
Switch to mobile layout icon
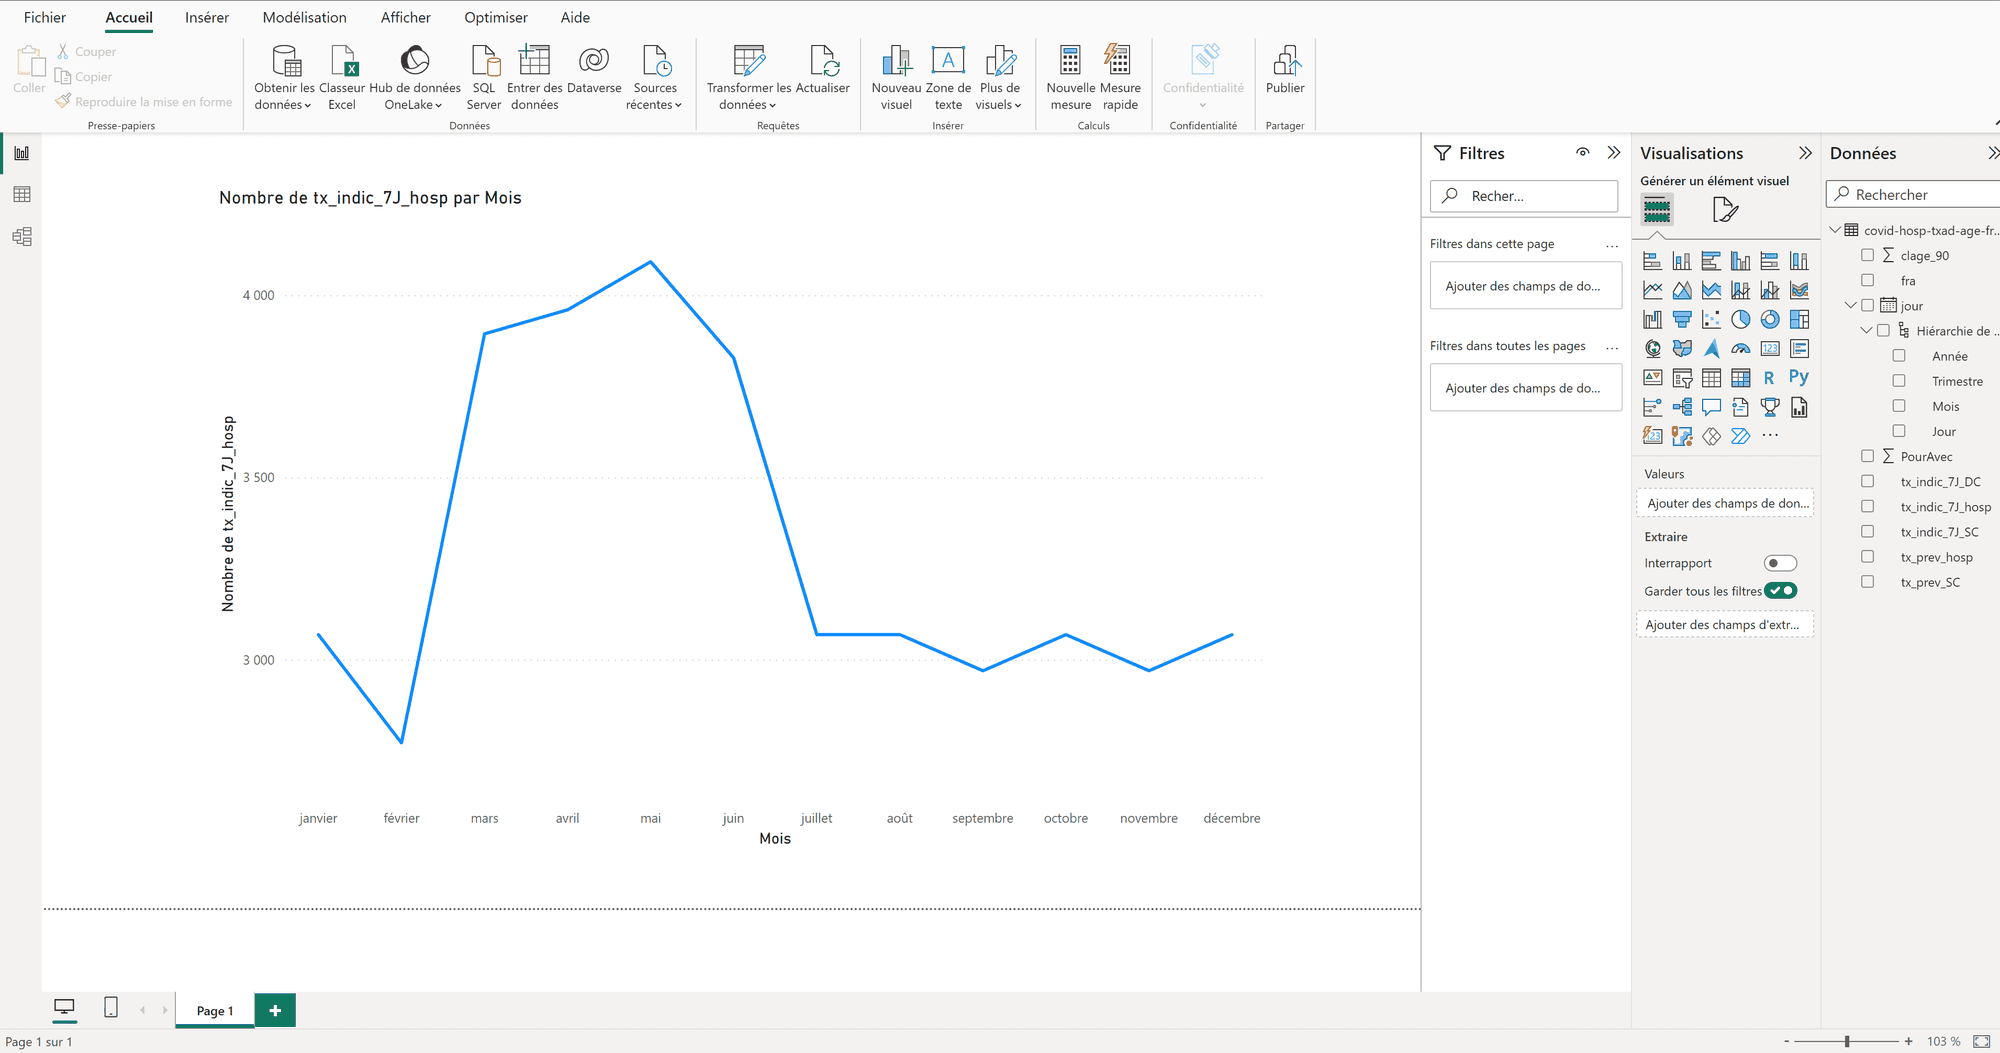(111, 1008)
